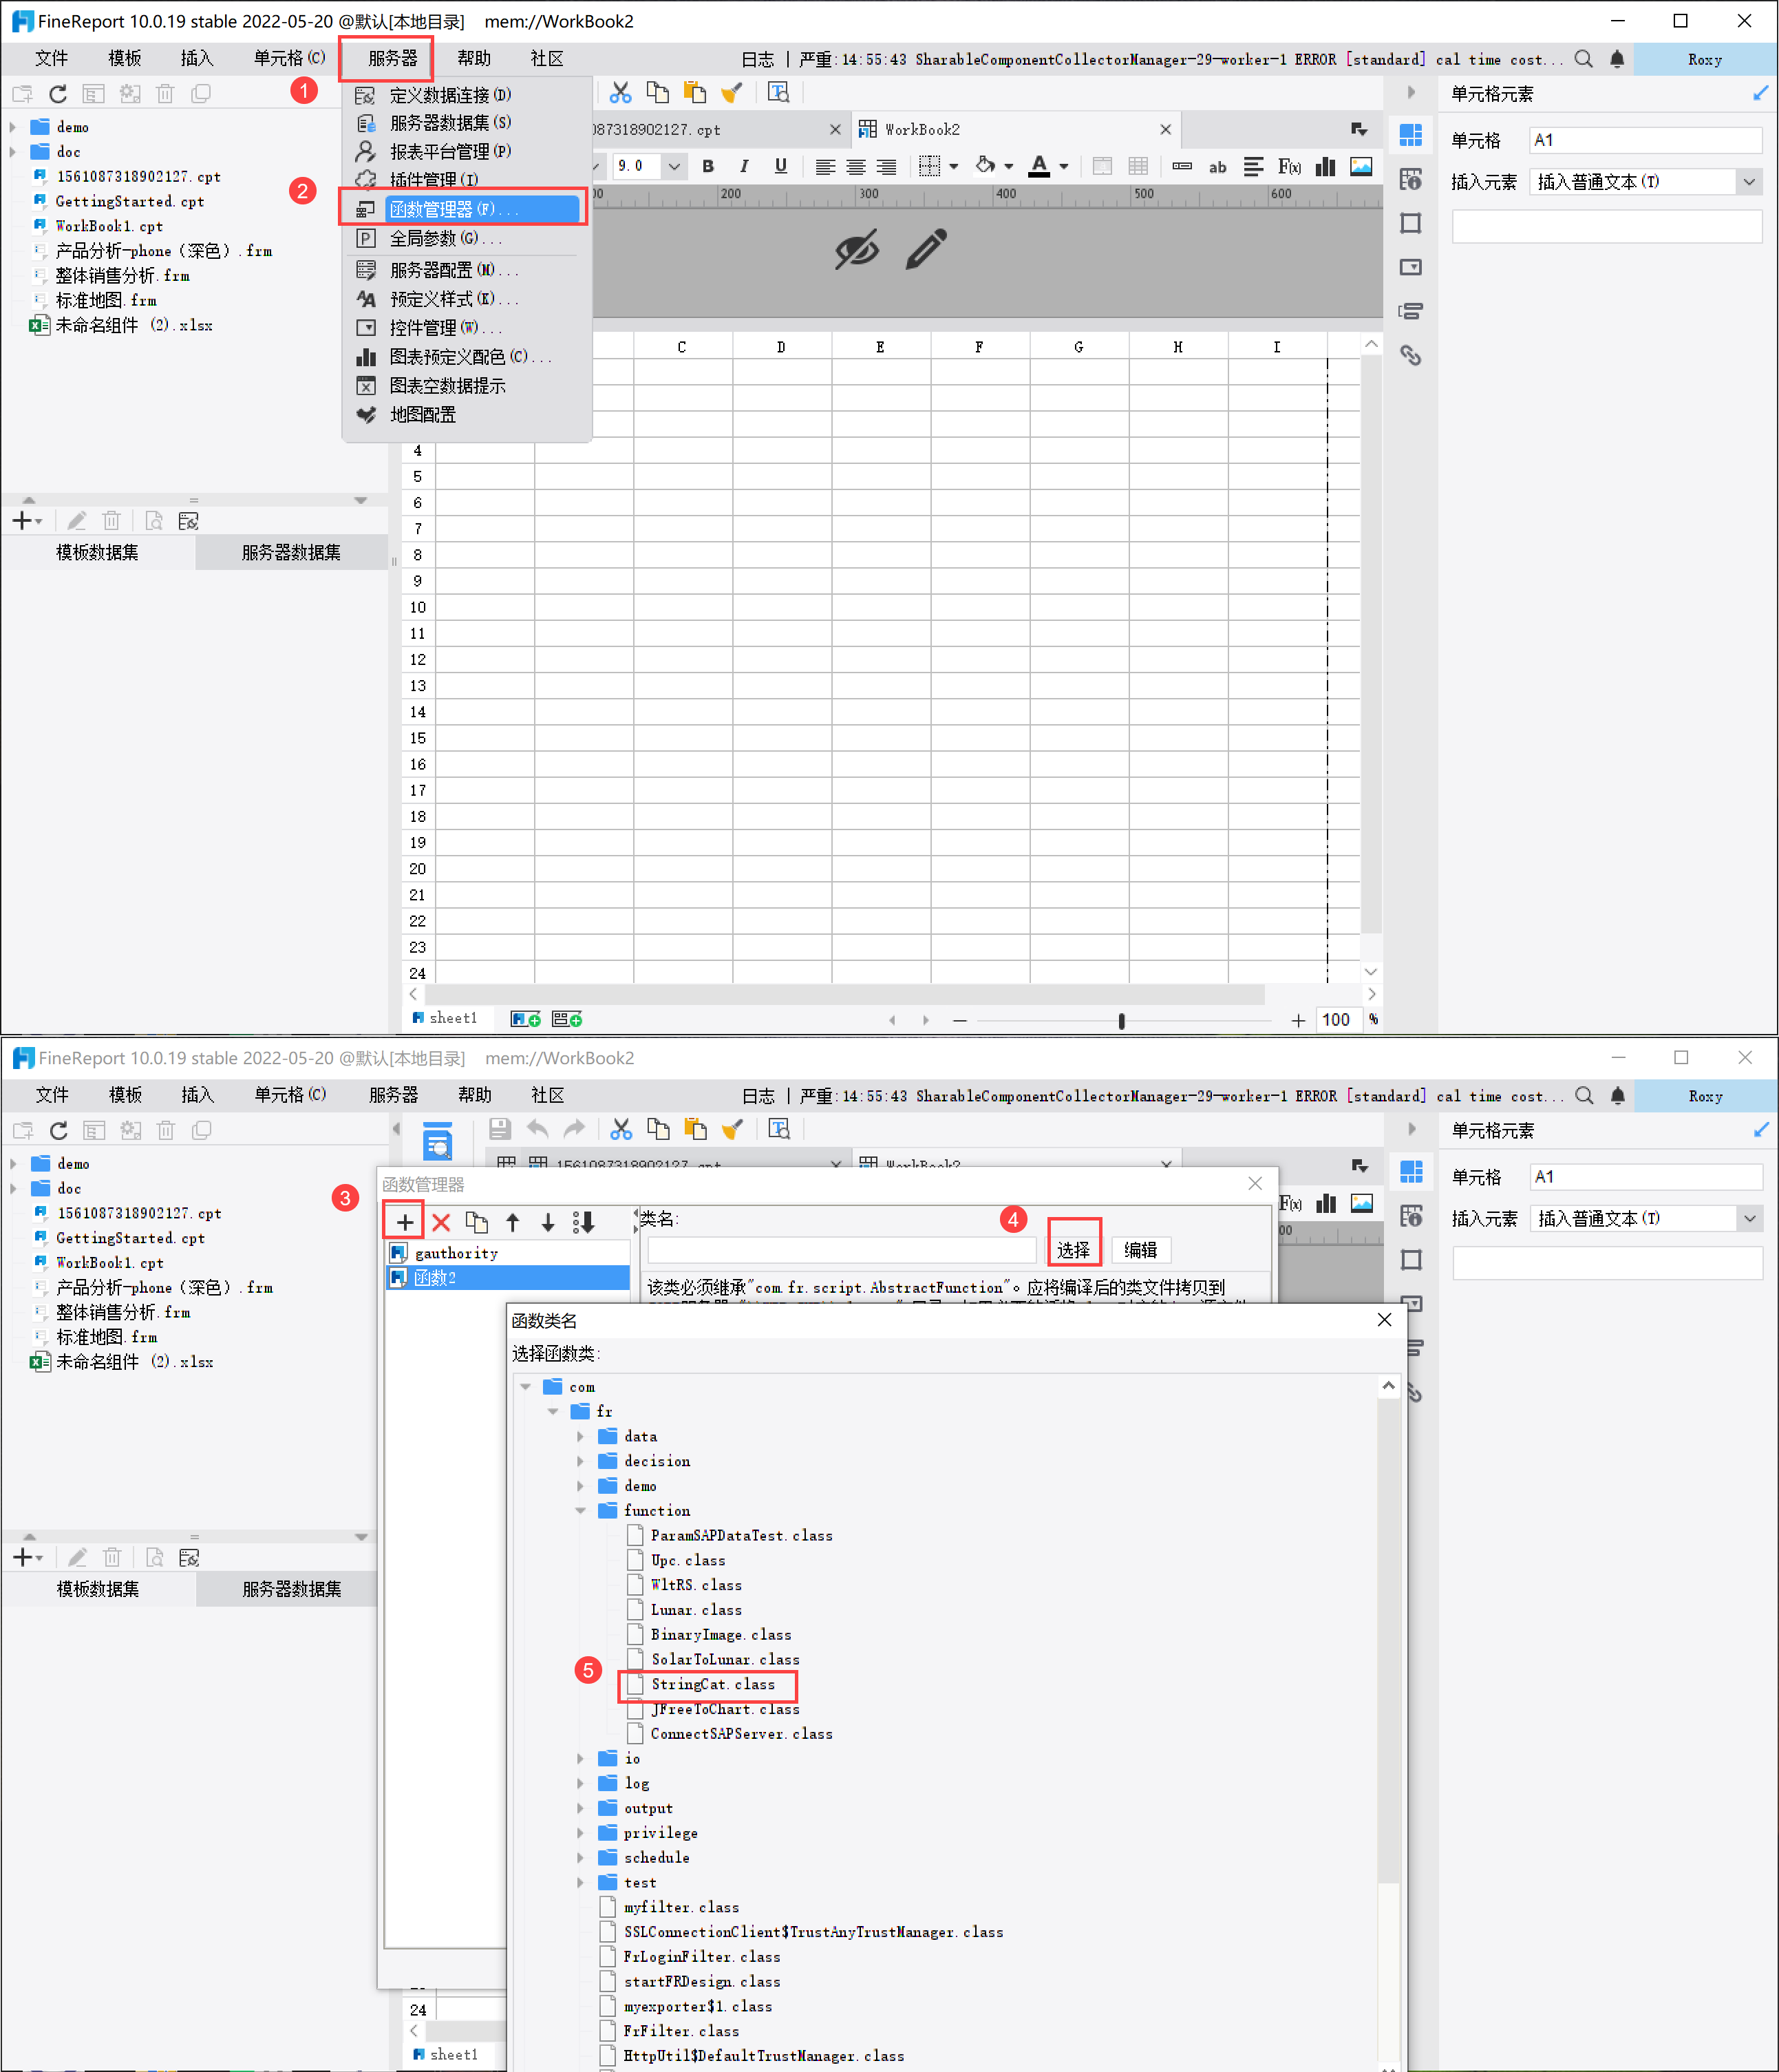Open the font size 9.0 dropdown

pyautogui.click(x=674, y=166)
